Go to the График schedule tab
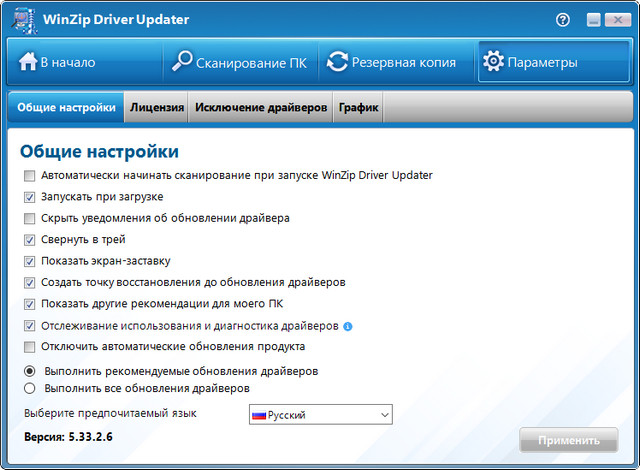This screenshot has width=640, height=470. [x=358, y=108]
